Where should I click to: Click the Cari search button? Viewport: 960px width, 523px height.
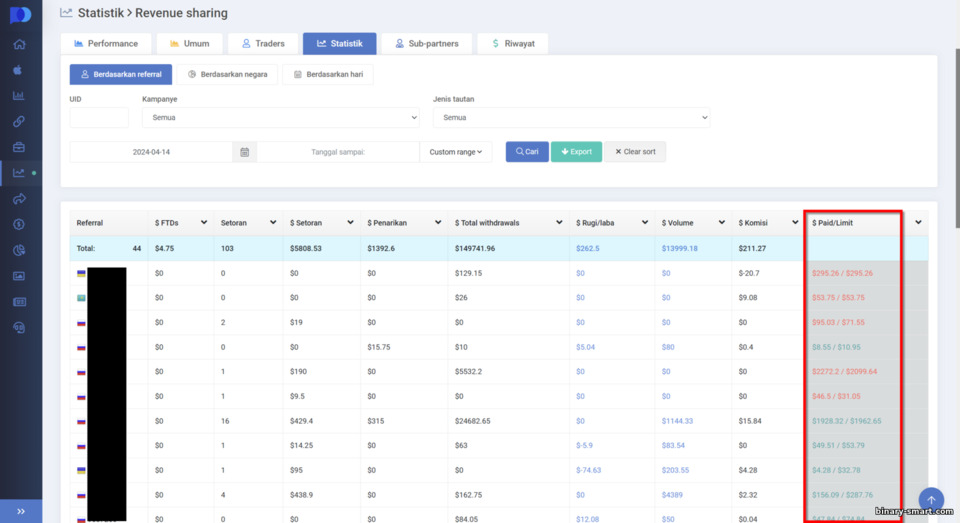[x=527, y=152]
